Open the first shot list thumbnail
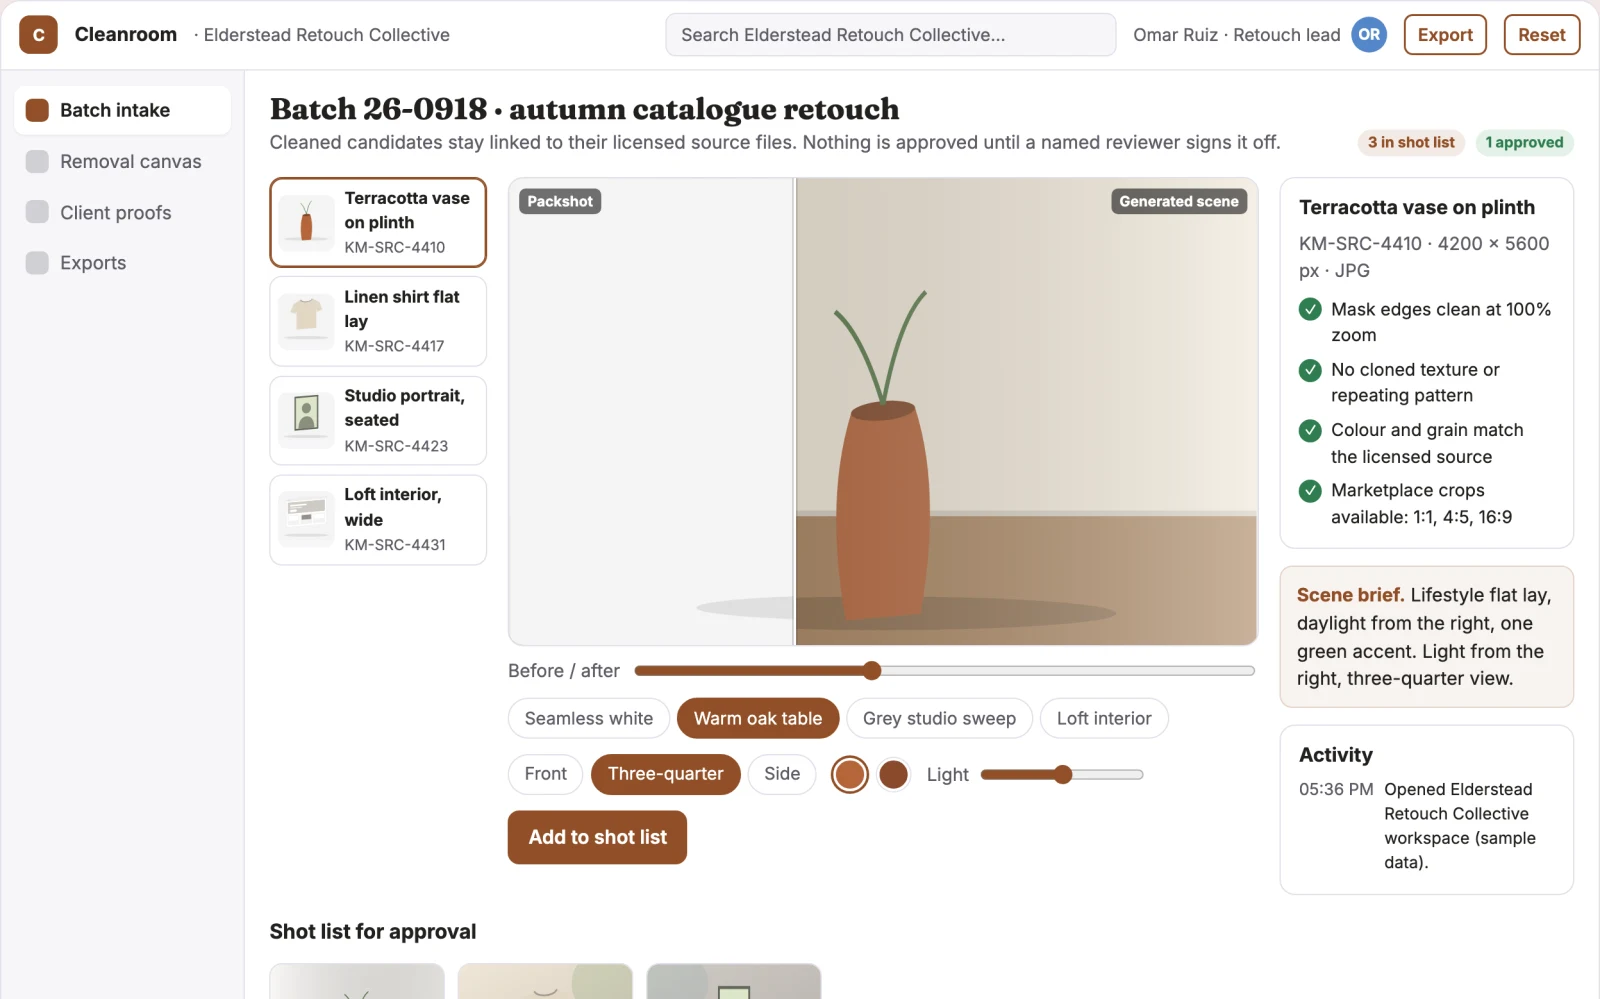This screenshot has width=1600, height=999. 357,981
